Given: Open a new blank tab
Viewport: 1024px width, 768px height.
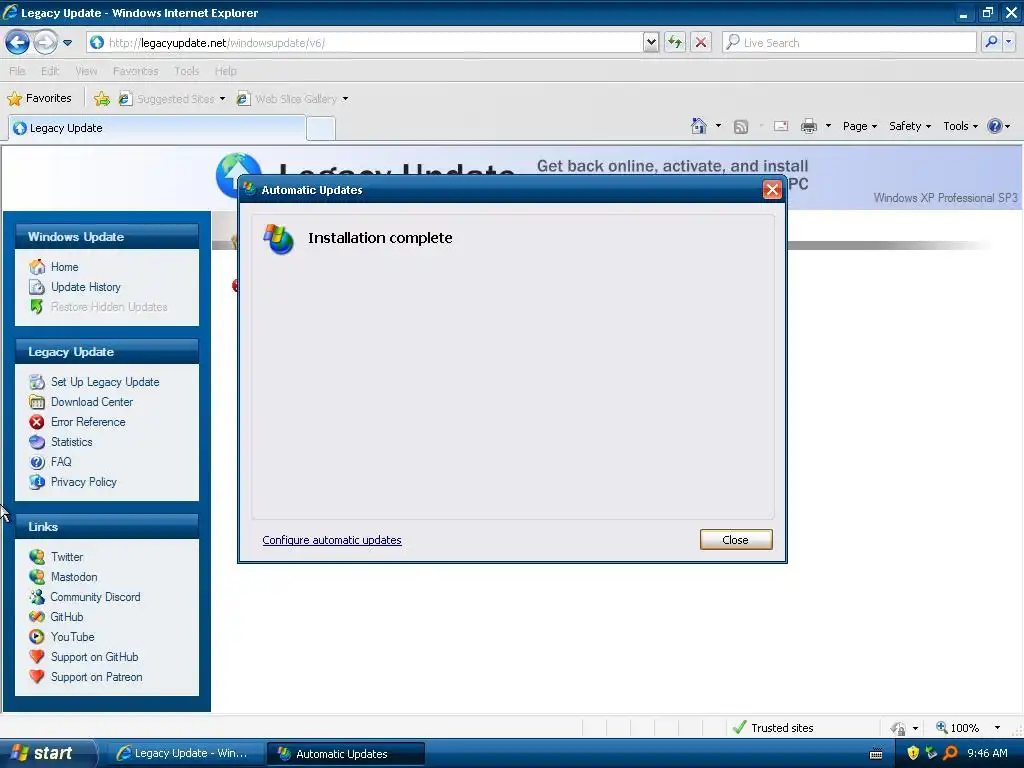Looking at the screenshot, I should 321,129.
